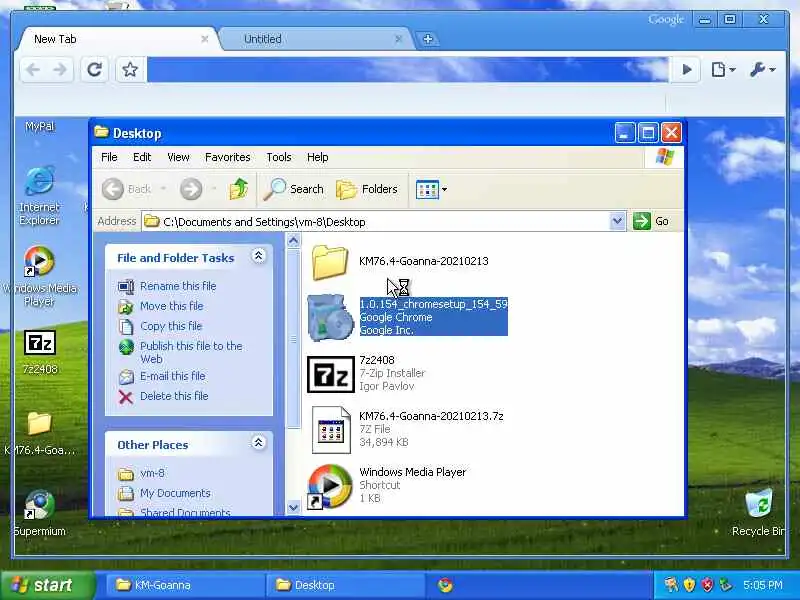This screenshot has width=800, height=600.
Task: Open the Tools menu in Explorer
Action: [x=279, y=157]
